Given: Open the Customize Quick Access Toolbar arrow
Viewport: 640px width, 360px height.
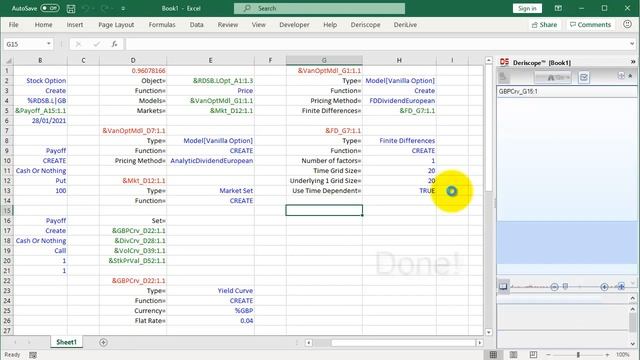Looking at the screenshot, I should tap(123, 9).
